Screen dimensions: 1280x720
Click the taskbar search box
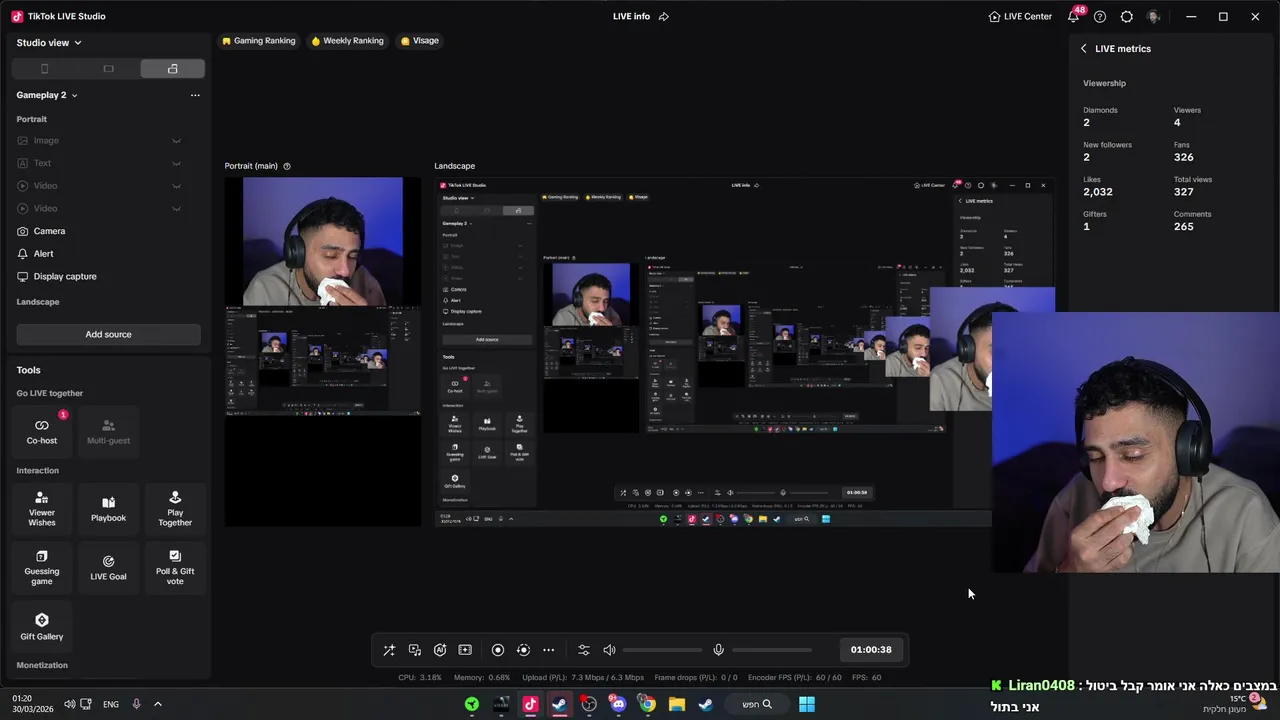coord(756,704)
